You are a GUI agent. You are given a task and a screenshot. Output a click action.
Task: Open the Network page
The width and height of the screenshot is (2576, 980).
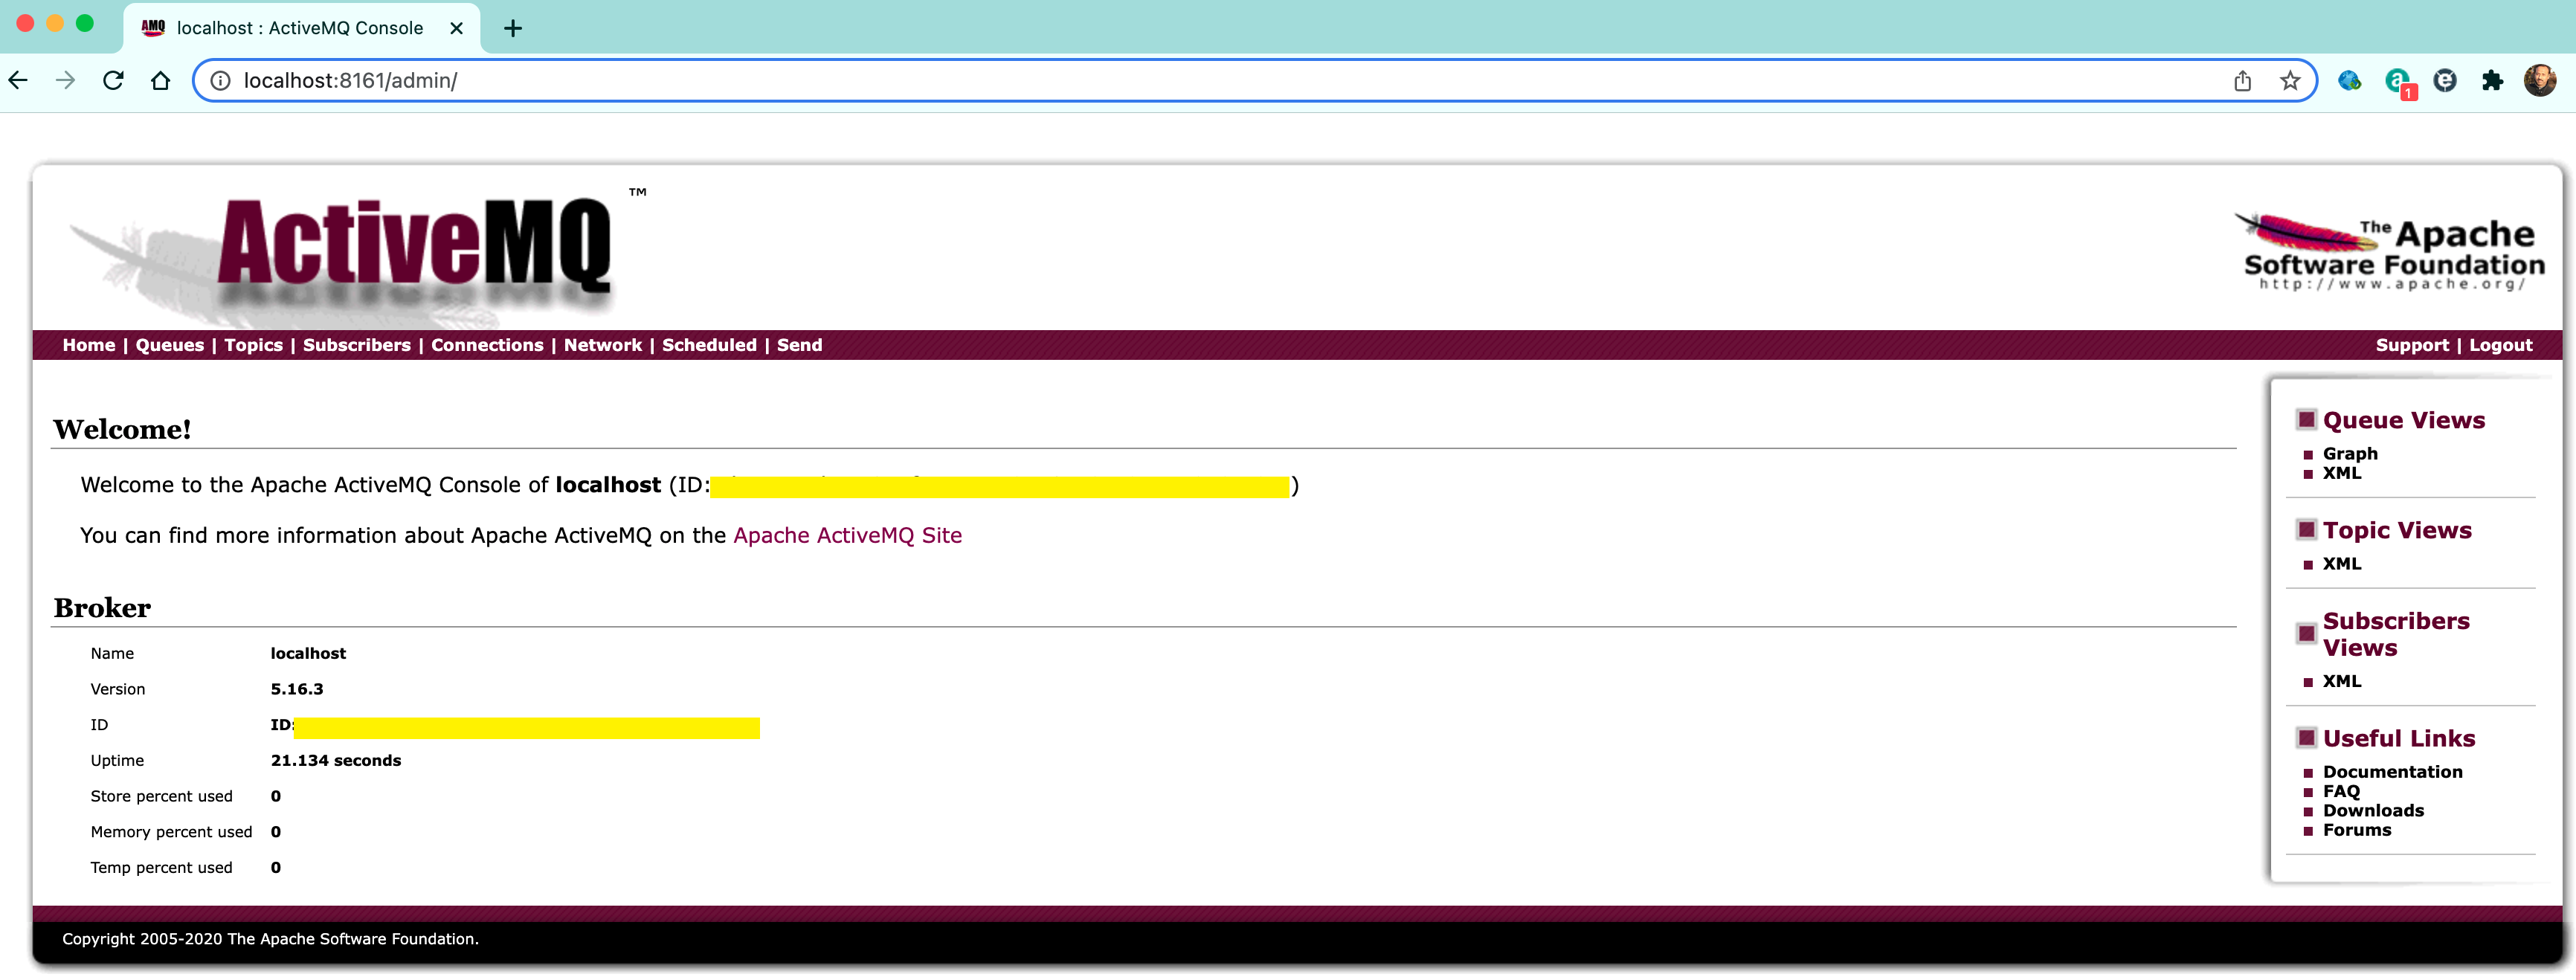(603, 345)
